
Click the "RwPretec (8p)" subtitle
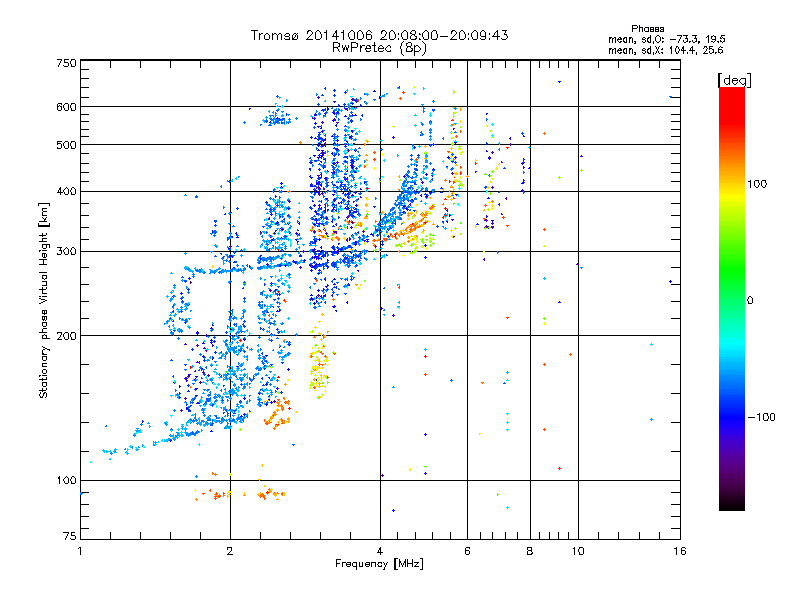click(379, 48)
